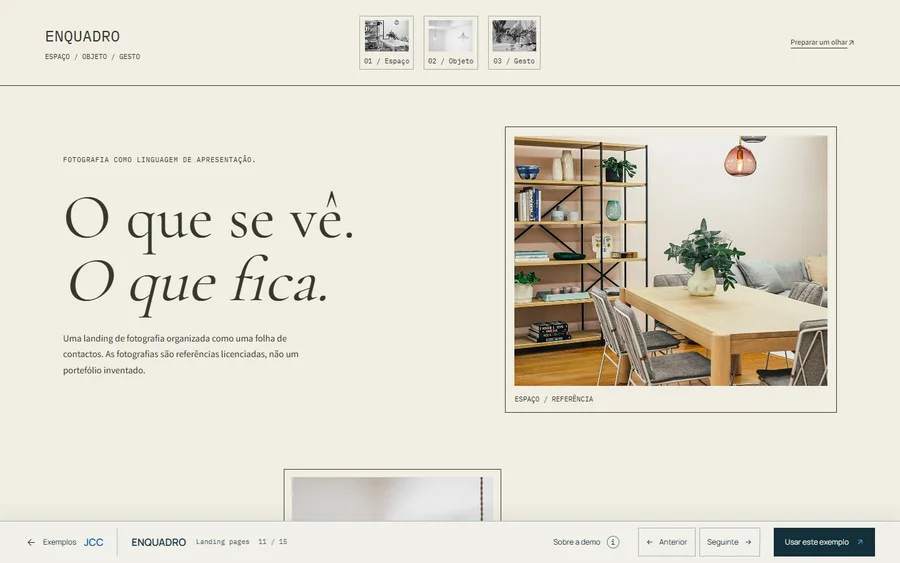This screenshot has height=563, width=900.
Task: Click the 'Uma landing de fotografia' paragraph
Action: coord(181,354)
